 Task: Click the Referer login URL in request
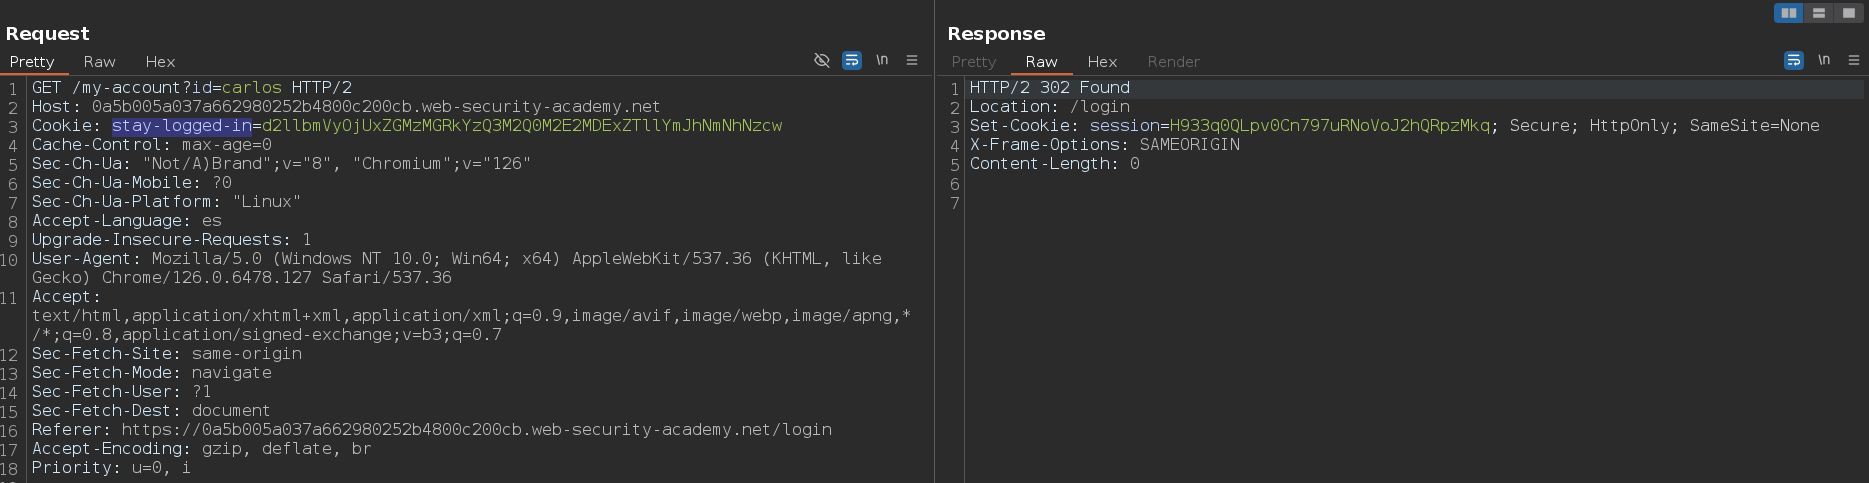click(x=476, y=430)
